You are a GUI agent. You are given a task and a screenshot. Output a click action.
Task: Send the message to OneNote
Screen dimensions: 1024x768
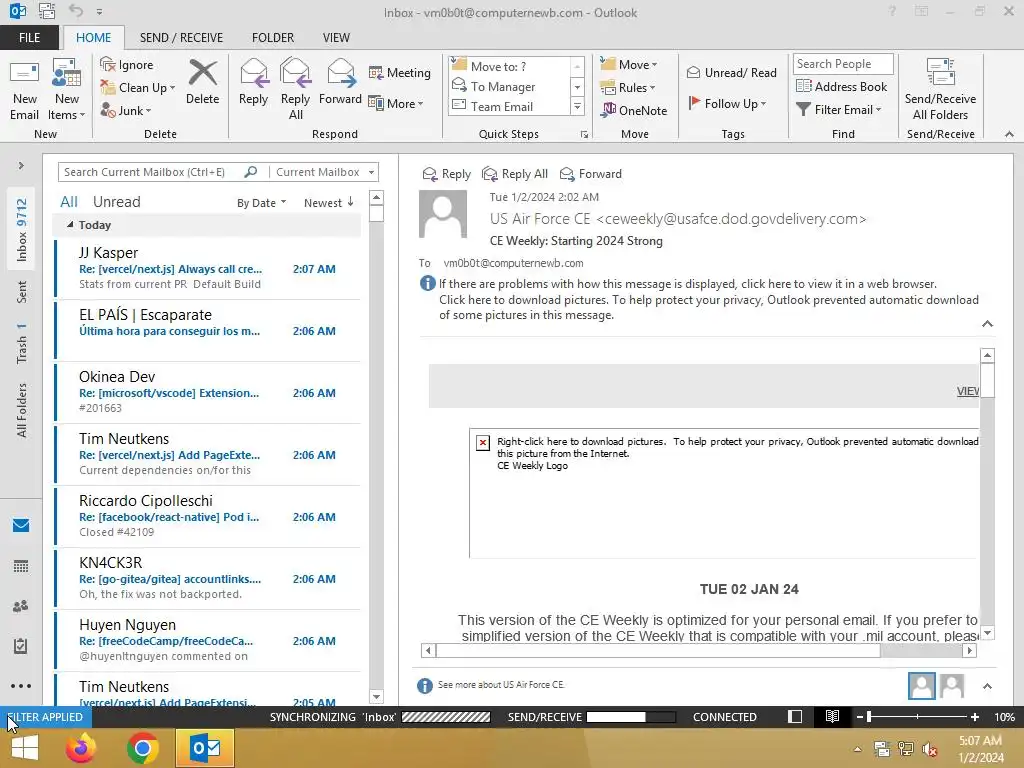coord(634,110)
